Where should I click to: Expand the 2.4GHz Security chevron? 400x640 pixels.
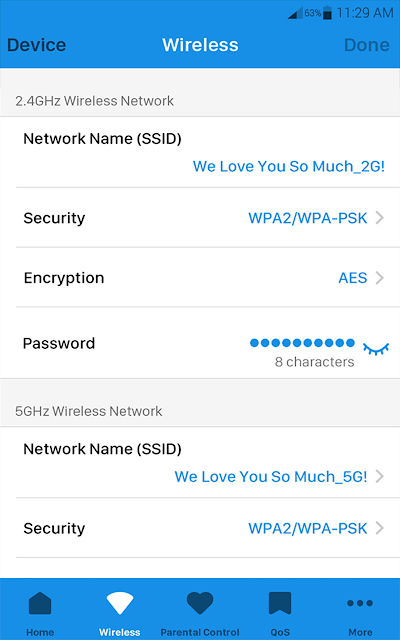coord(380,218)
